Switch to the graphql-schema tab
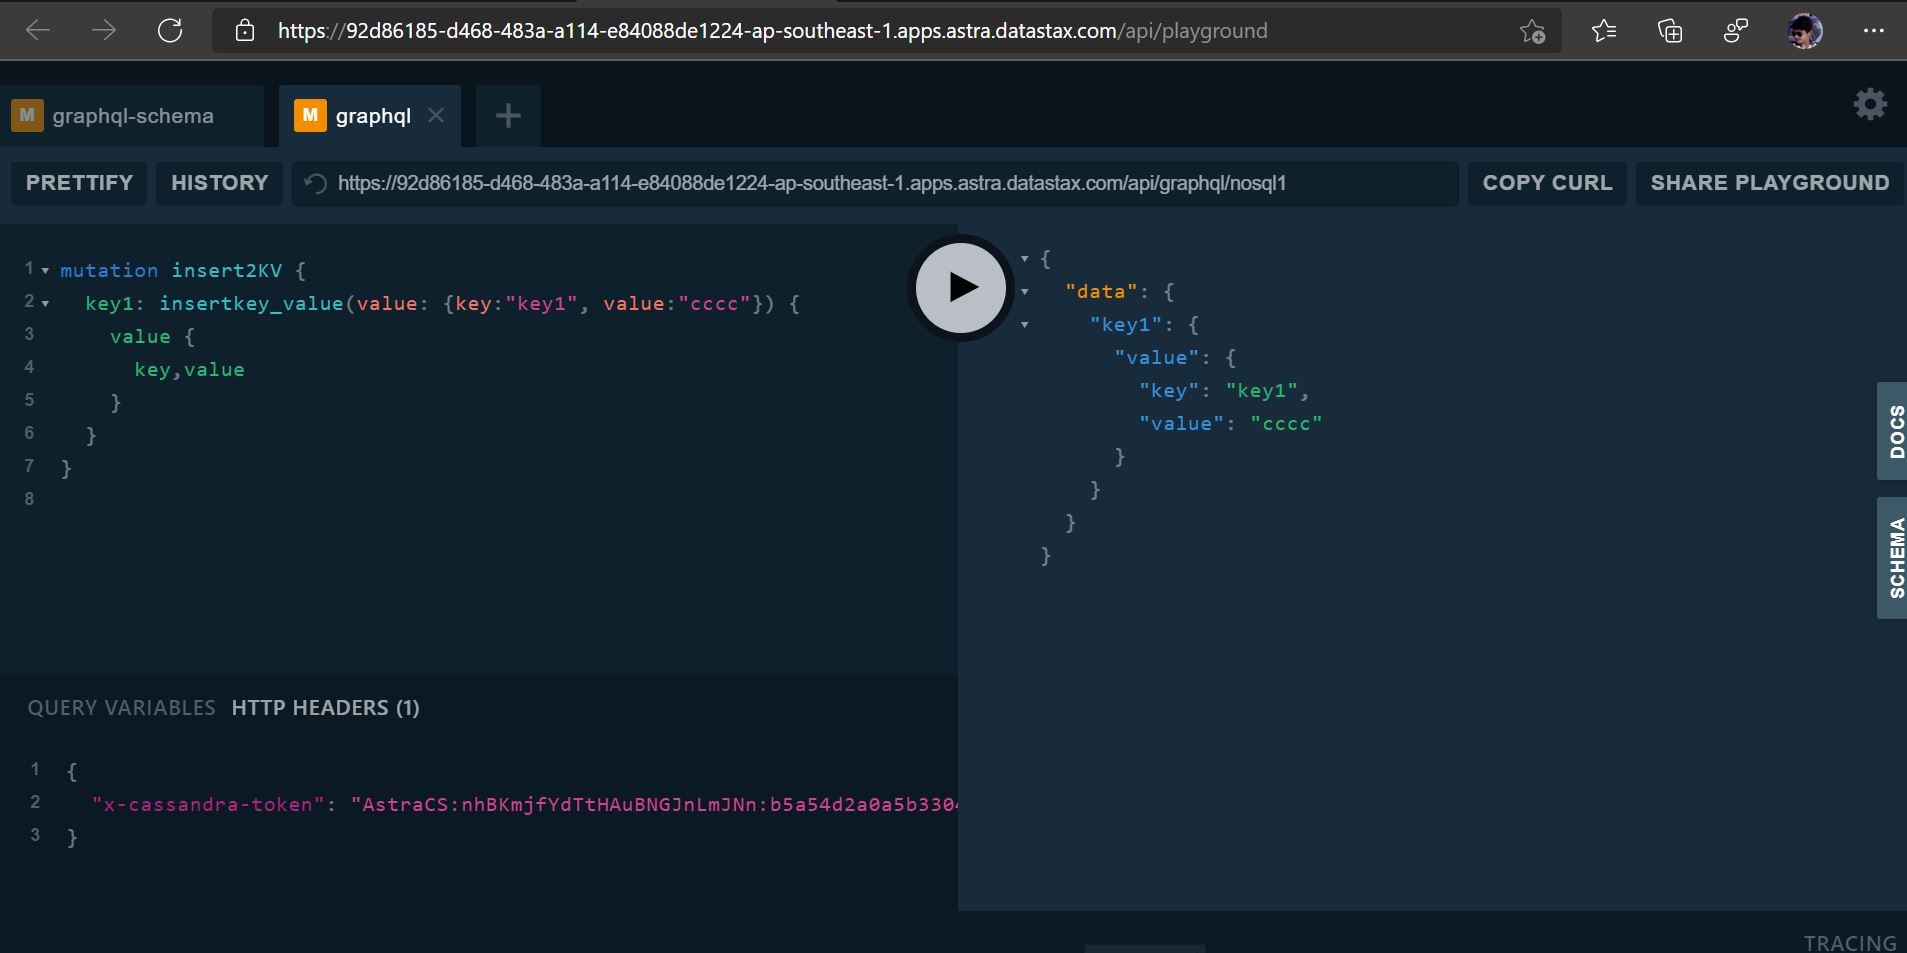This screenshot has height=953, width=1907. pos(133,115)
